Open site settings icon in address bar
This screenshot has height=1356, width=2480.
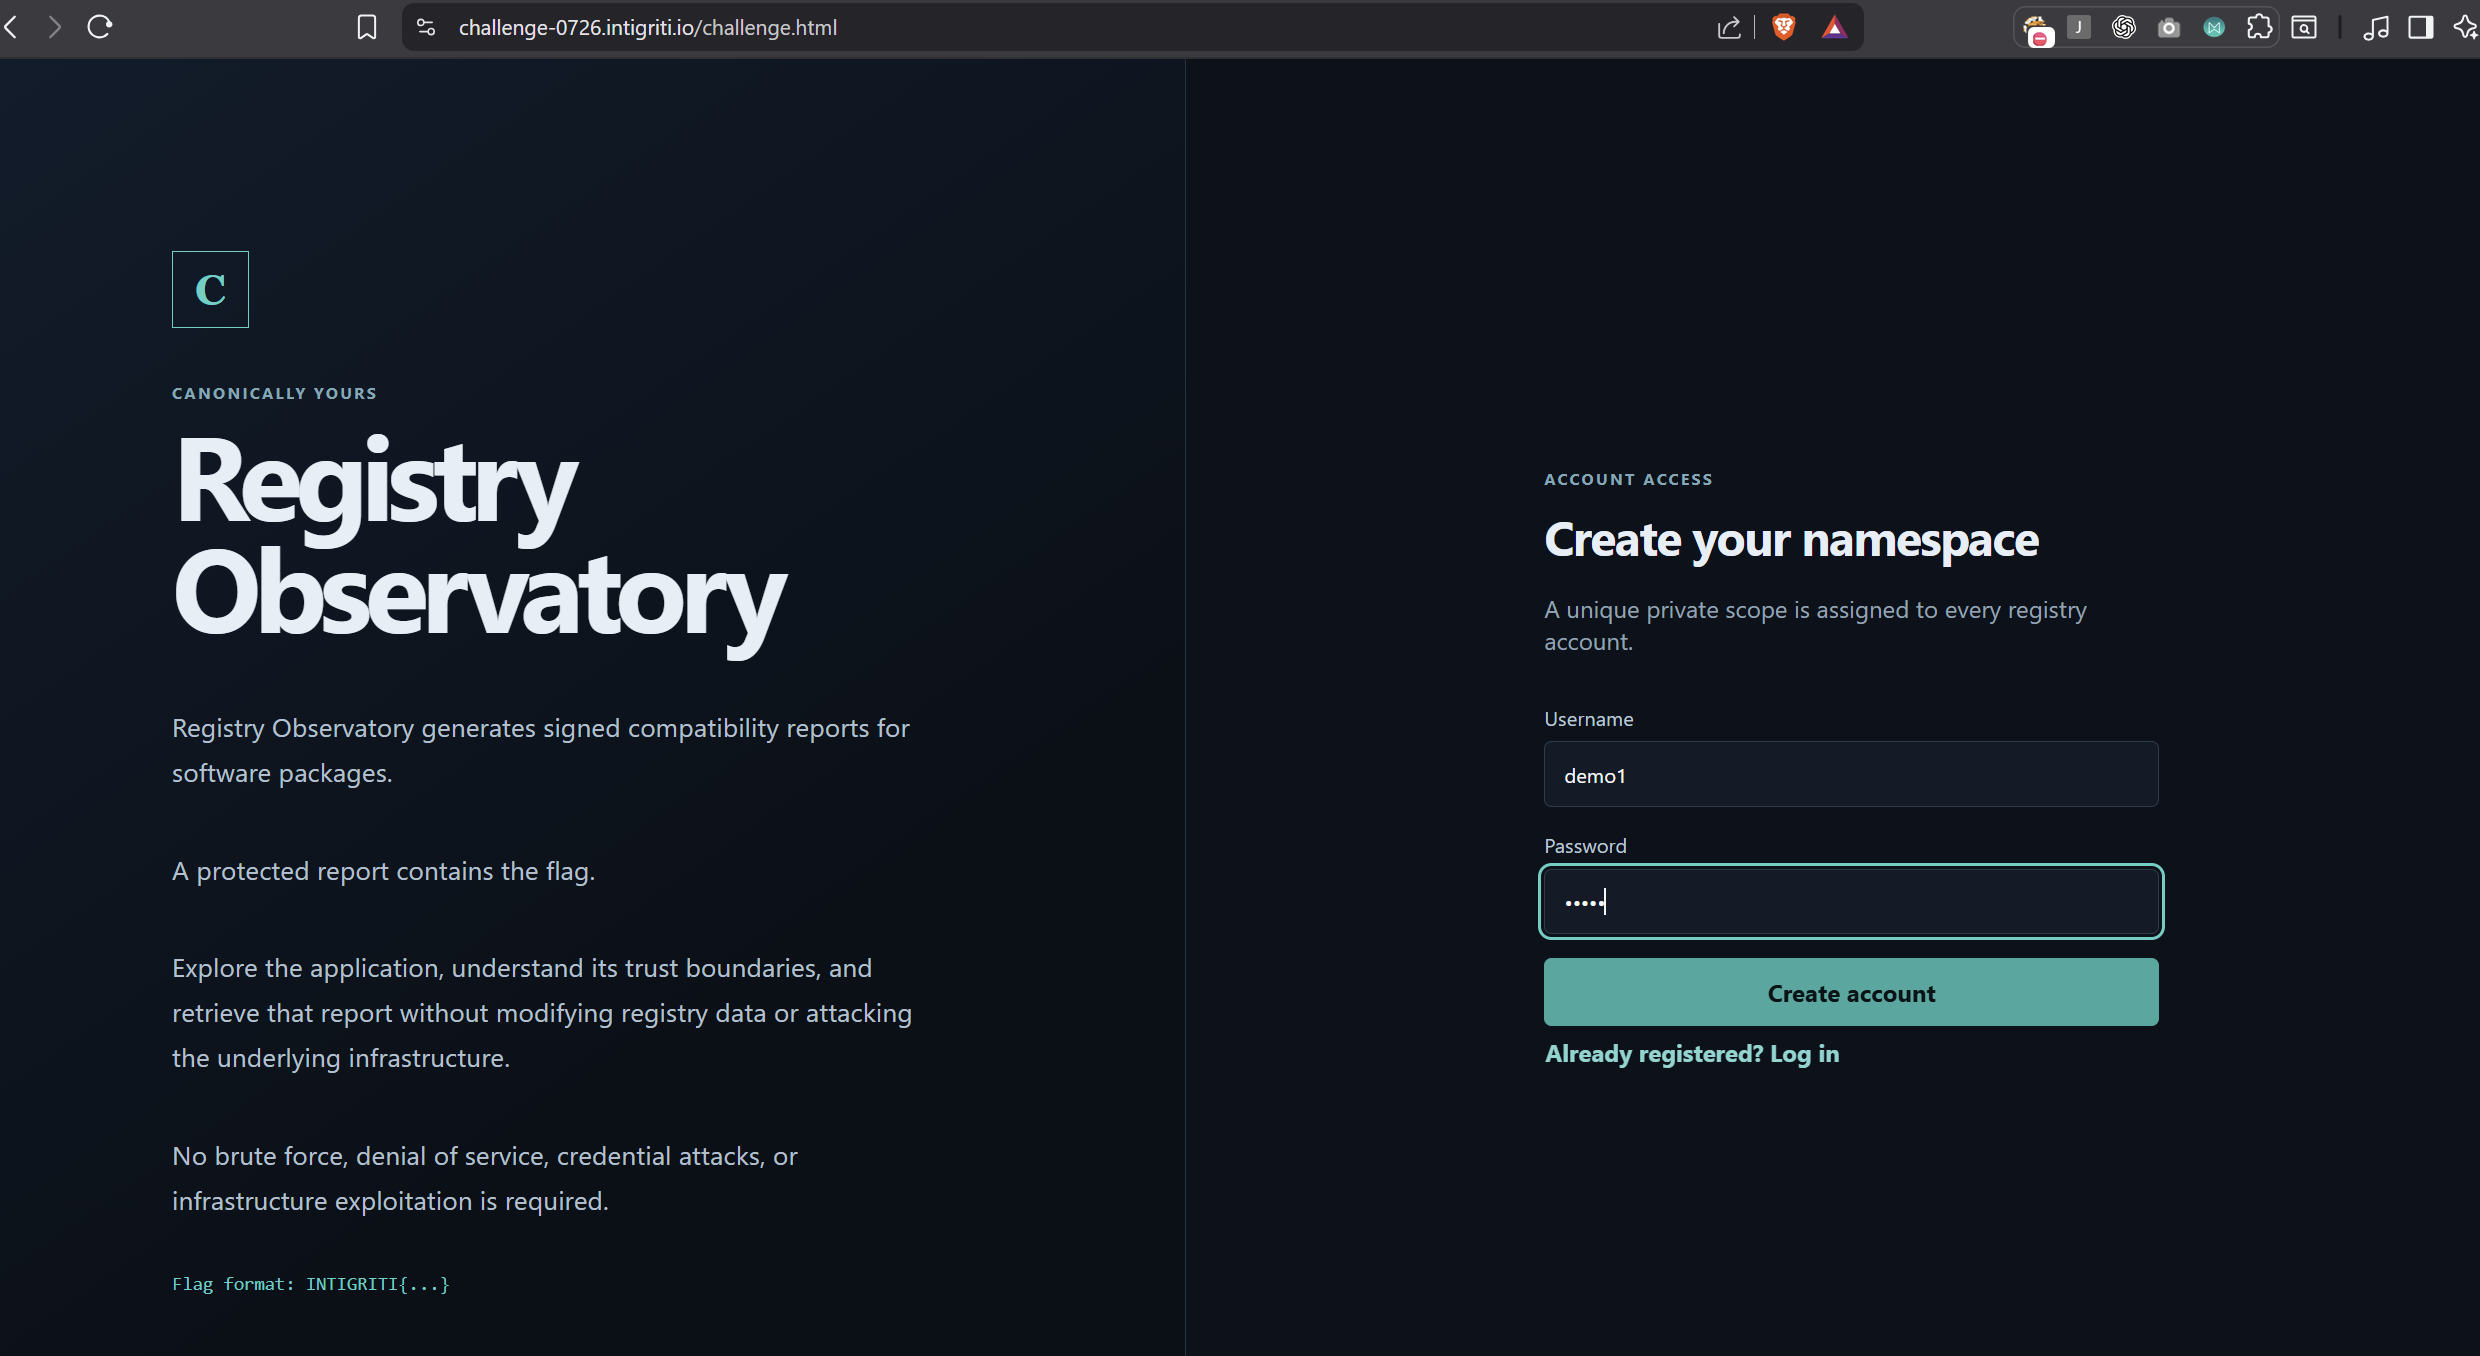[x=426, y=28]
